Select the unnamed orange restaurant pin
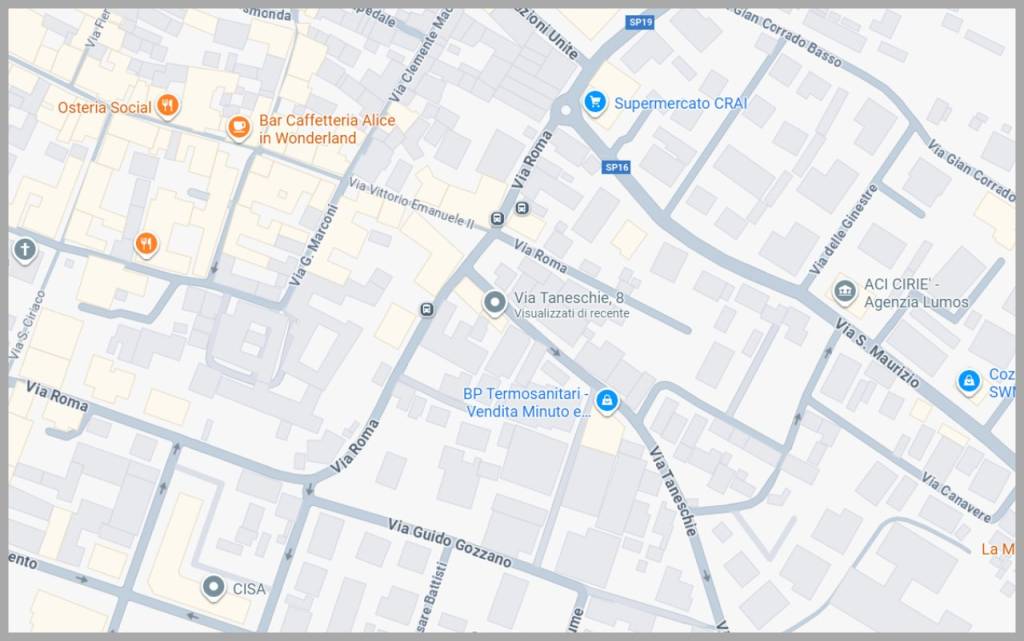 pos(146,244)
